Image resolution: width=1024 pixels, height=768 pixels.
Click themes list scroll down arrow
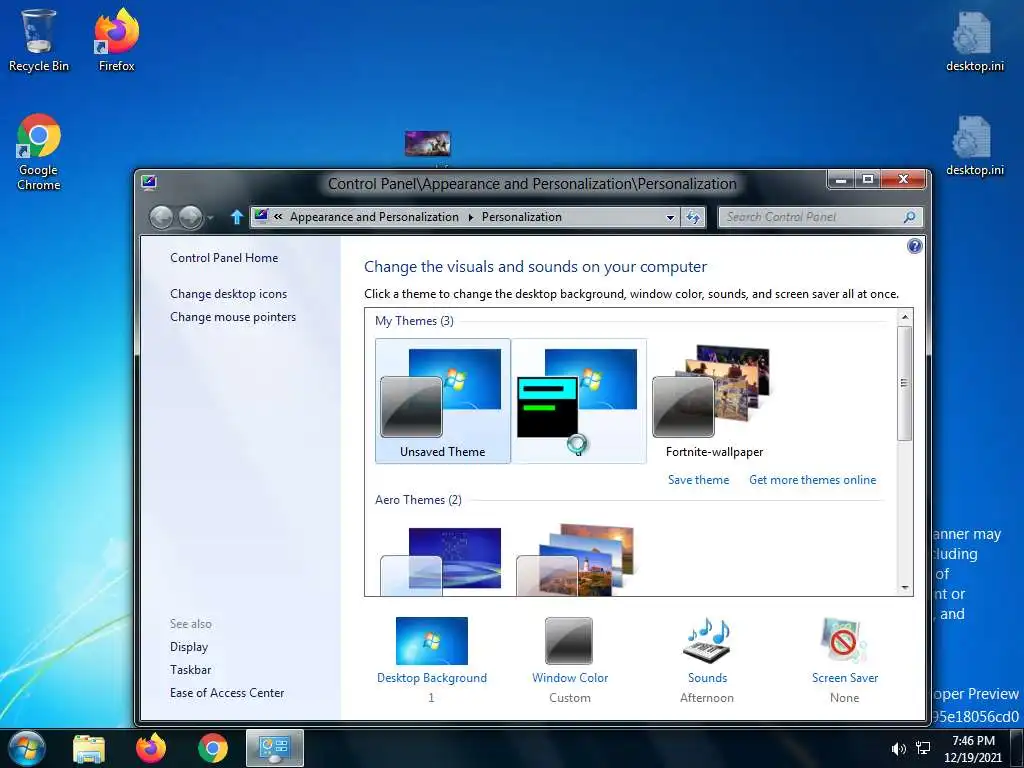click(x=904, y=588)
